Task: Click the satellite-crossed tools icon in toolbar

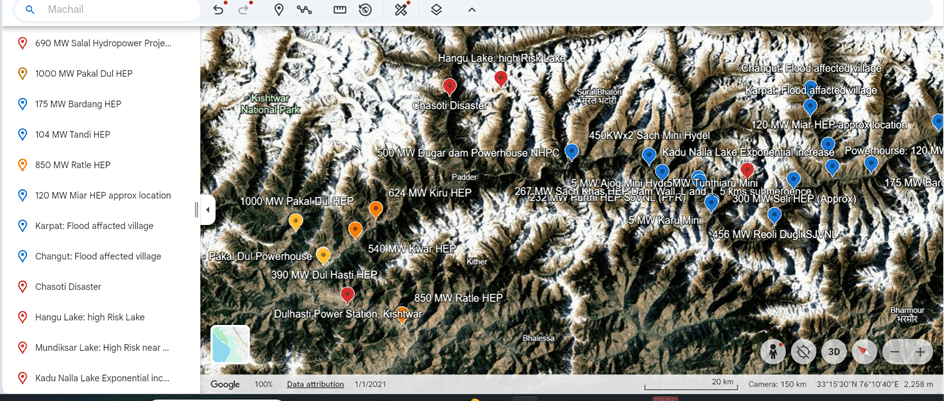Action: pos(401,10)
